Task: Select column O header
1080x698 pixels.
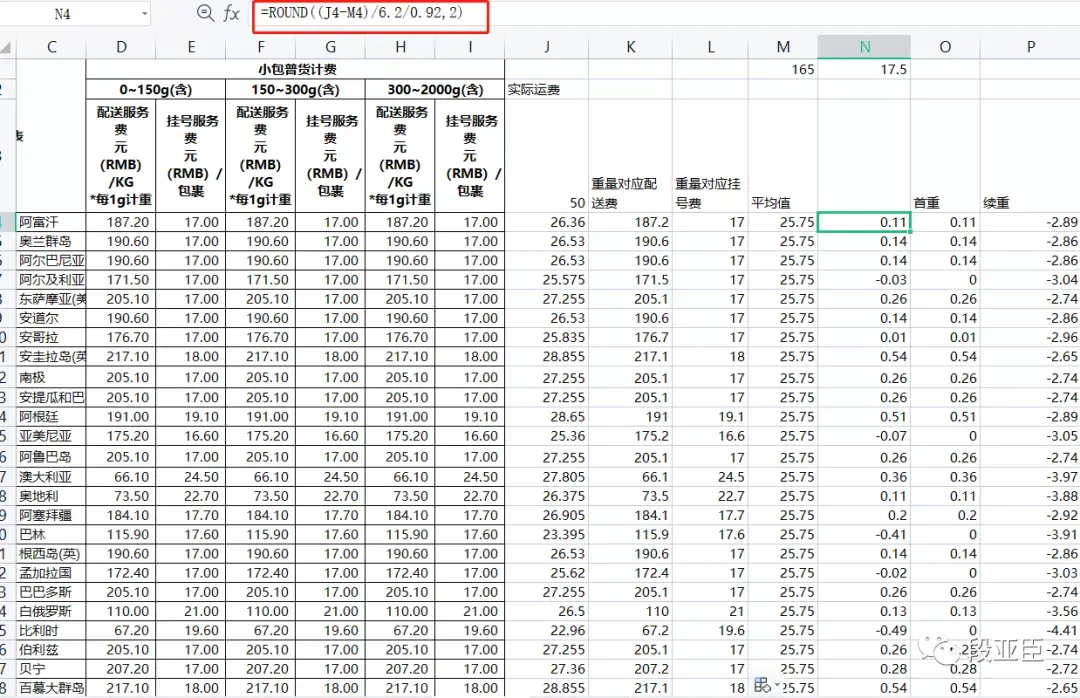Action: tap(945, 47)
